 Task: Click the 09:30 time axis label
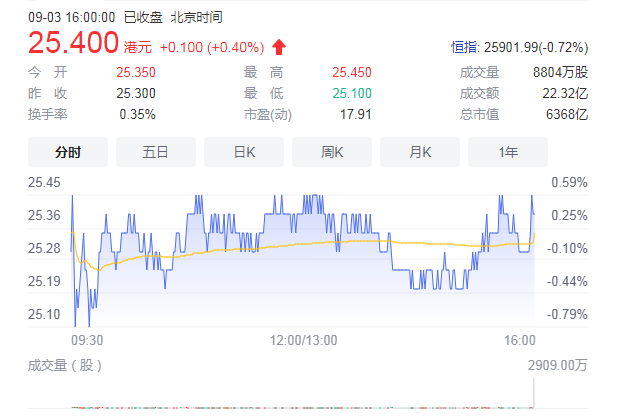click(x=87, y=340)
